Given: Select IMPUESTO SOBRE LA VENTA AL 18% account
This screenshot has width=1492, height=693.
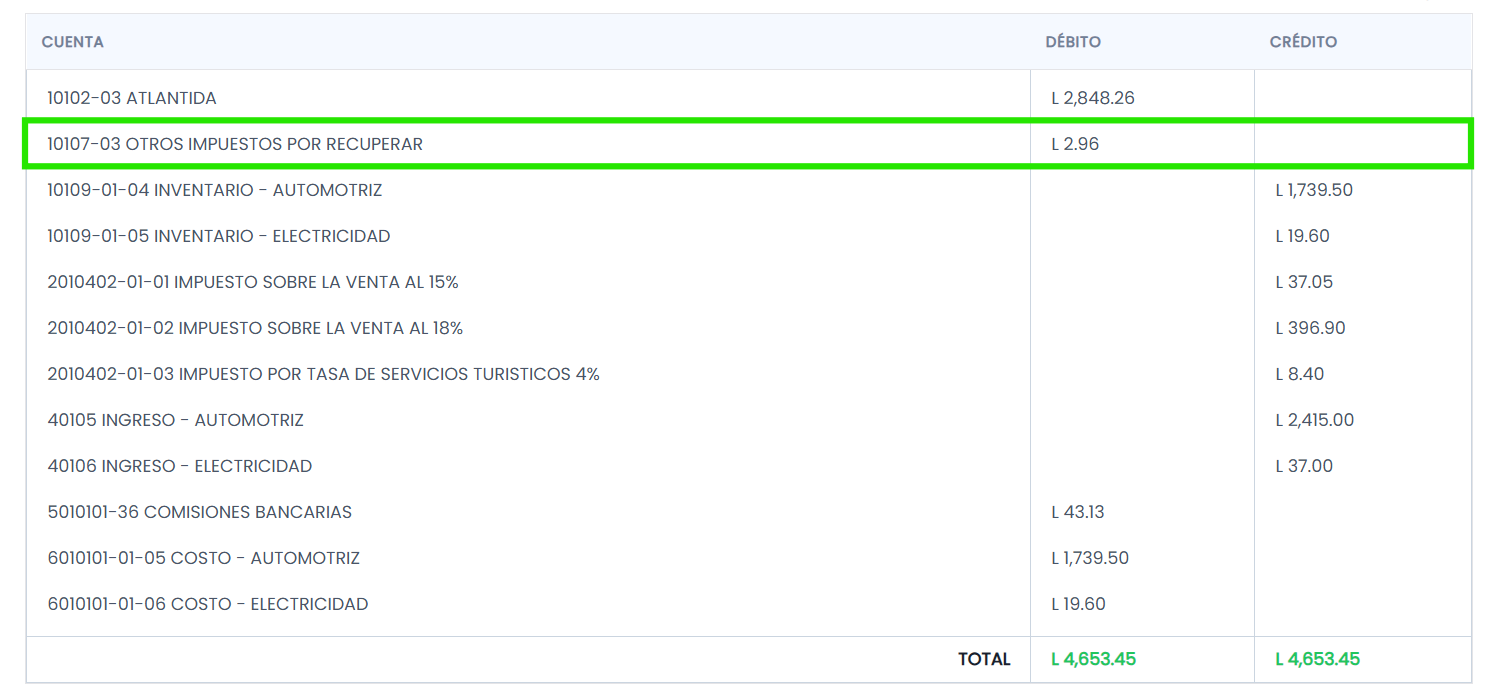Looking at the screenshot, I should pos(255,328).
